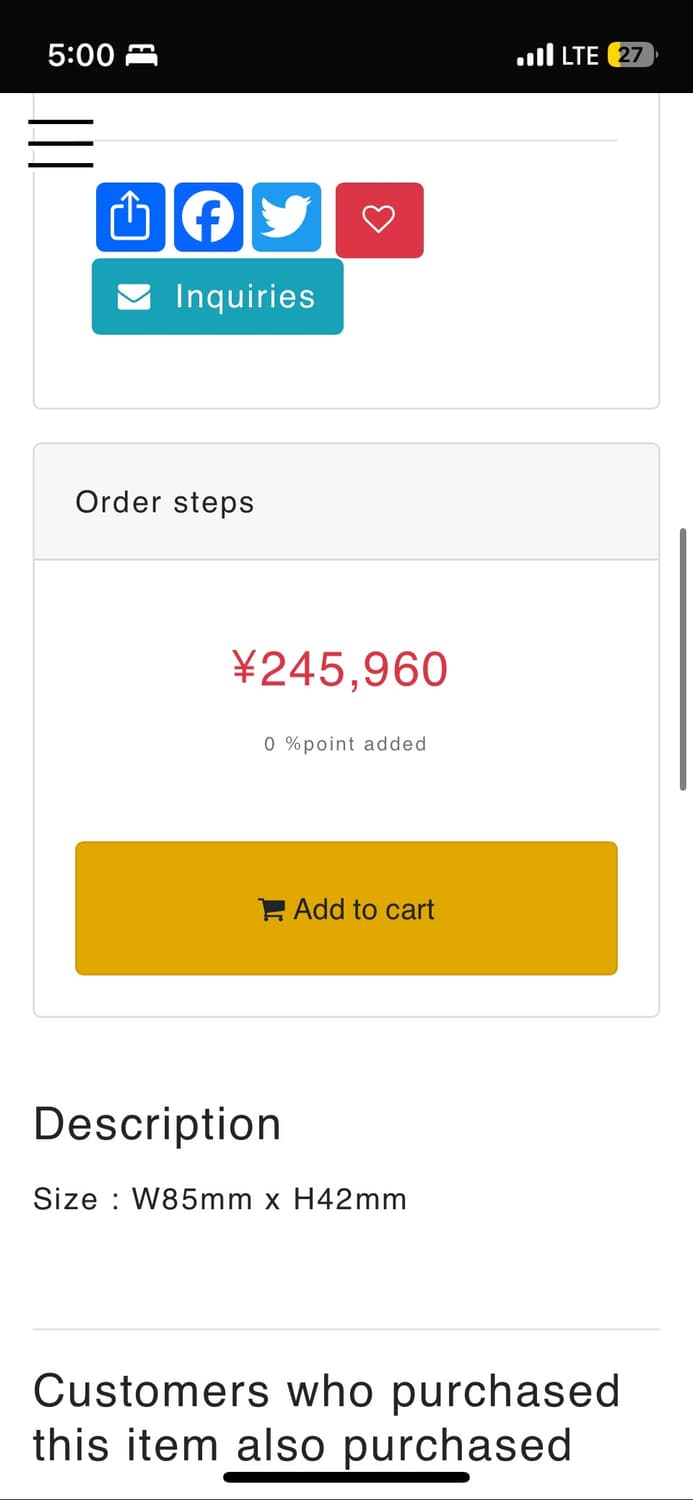Tap the shopping cart icon

271,909
